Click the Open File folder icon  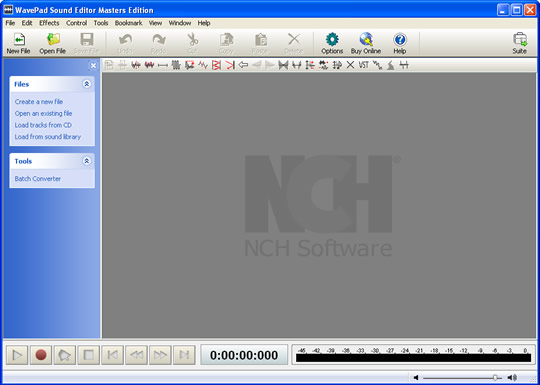53,39
